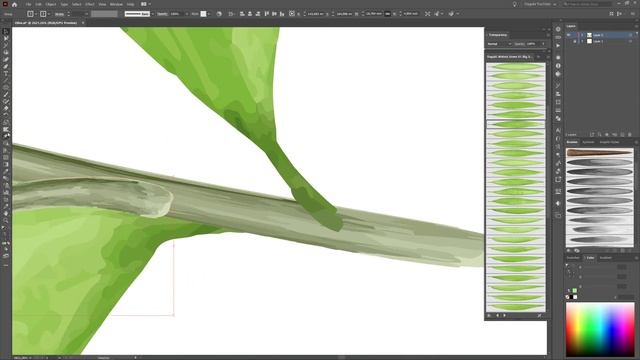Select the Selection tool in the toolbox
This screenshot has height=360, width=640.
point(6,31)
